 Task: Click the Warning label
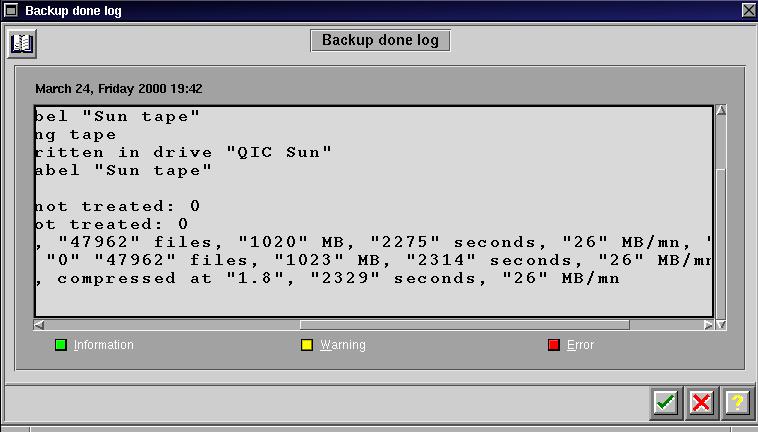(x=342, y=345)
